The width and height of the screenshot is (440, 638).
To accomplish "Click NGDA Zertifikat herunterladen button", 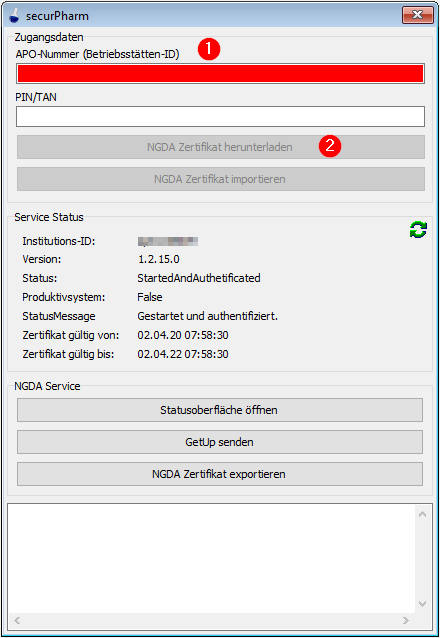I will (221, 147).
